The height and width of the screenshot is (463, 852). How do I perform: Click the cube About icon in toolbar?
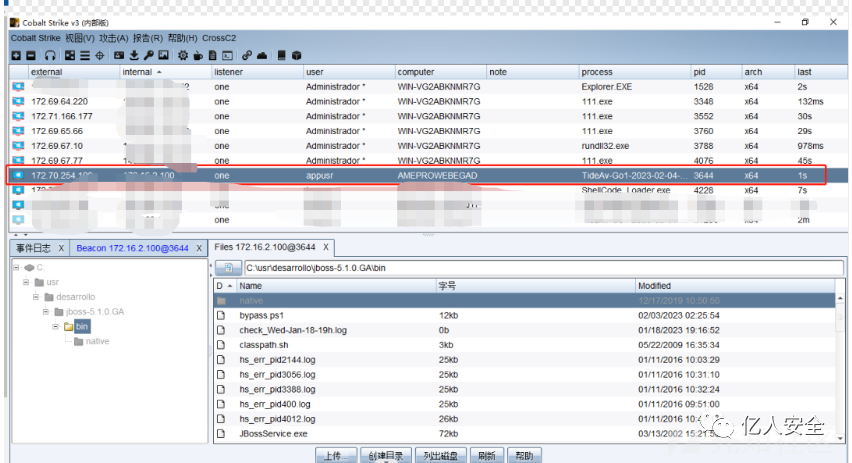point(297,55)
